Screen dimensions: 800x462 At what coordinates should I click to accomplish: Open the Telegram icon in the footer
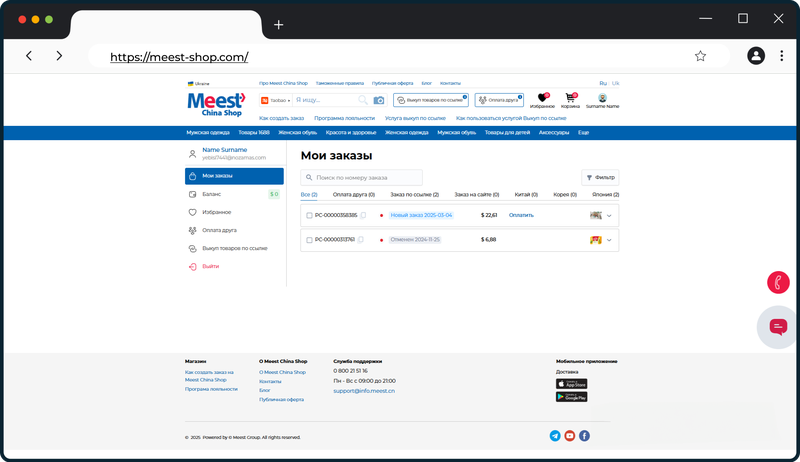555,435
